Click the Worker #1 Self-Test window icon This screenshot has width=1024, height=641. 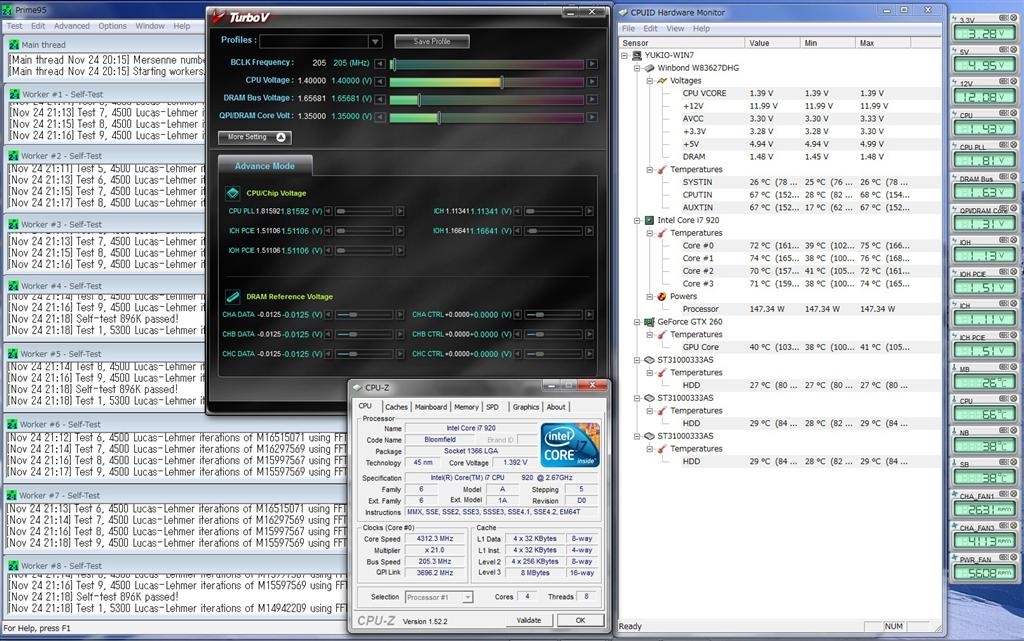coord(14,94)
